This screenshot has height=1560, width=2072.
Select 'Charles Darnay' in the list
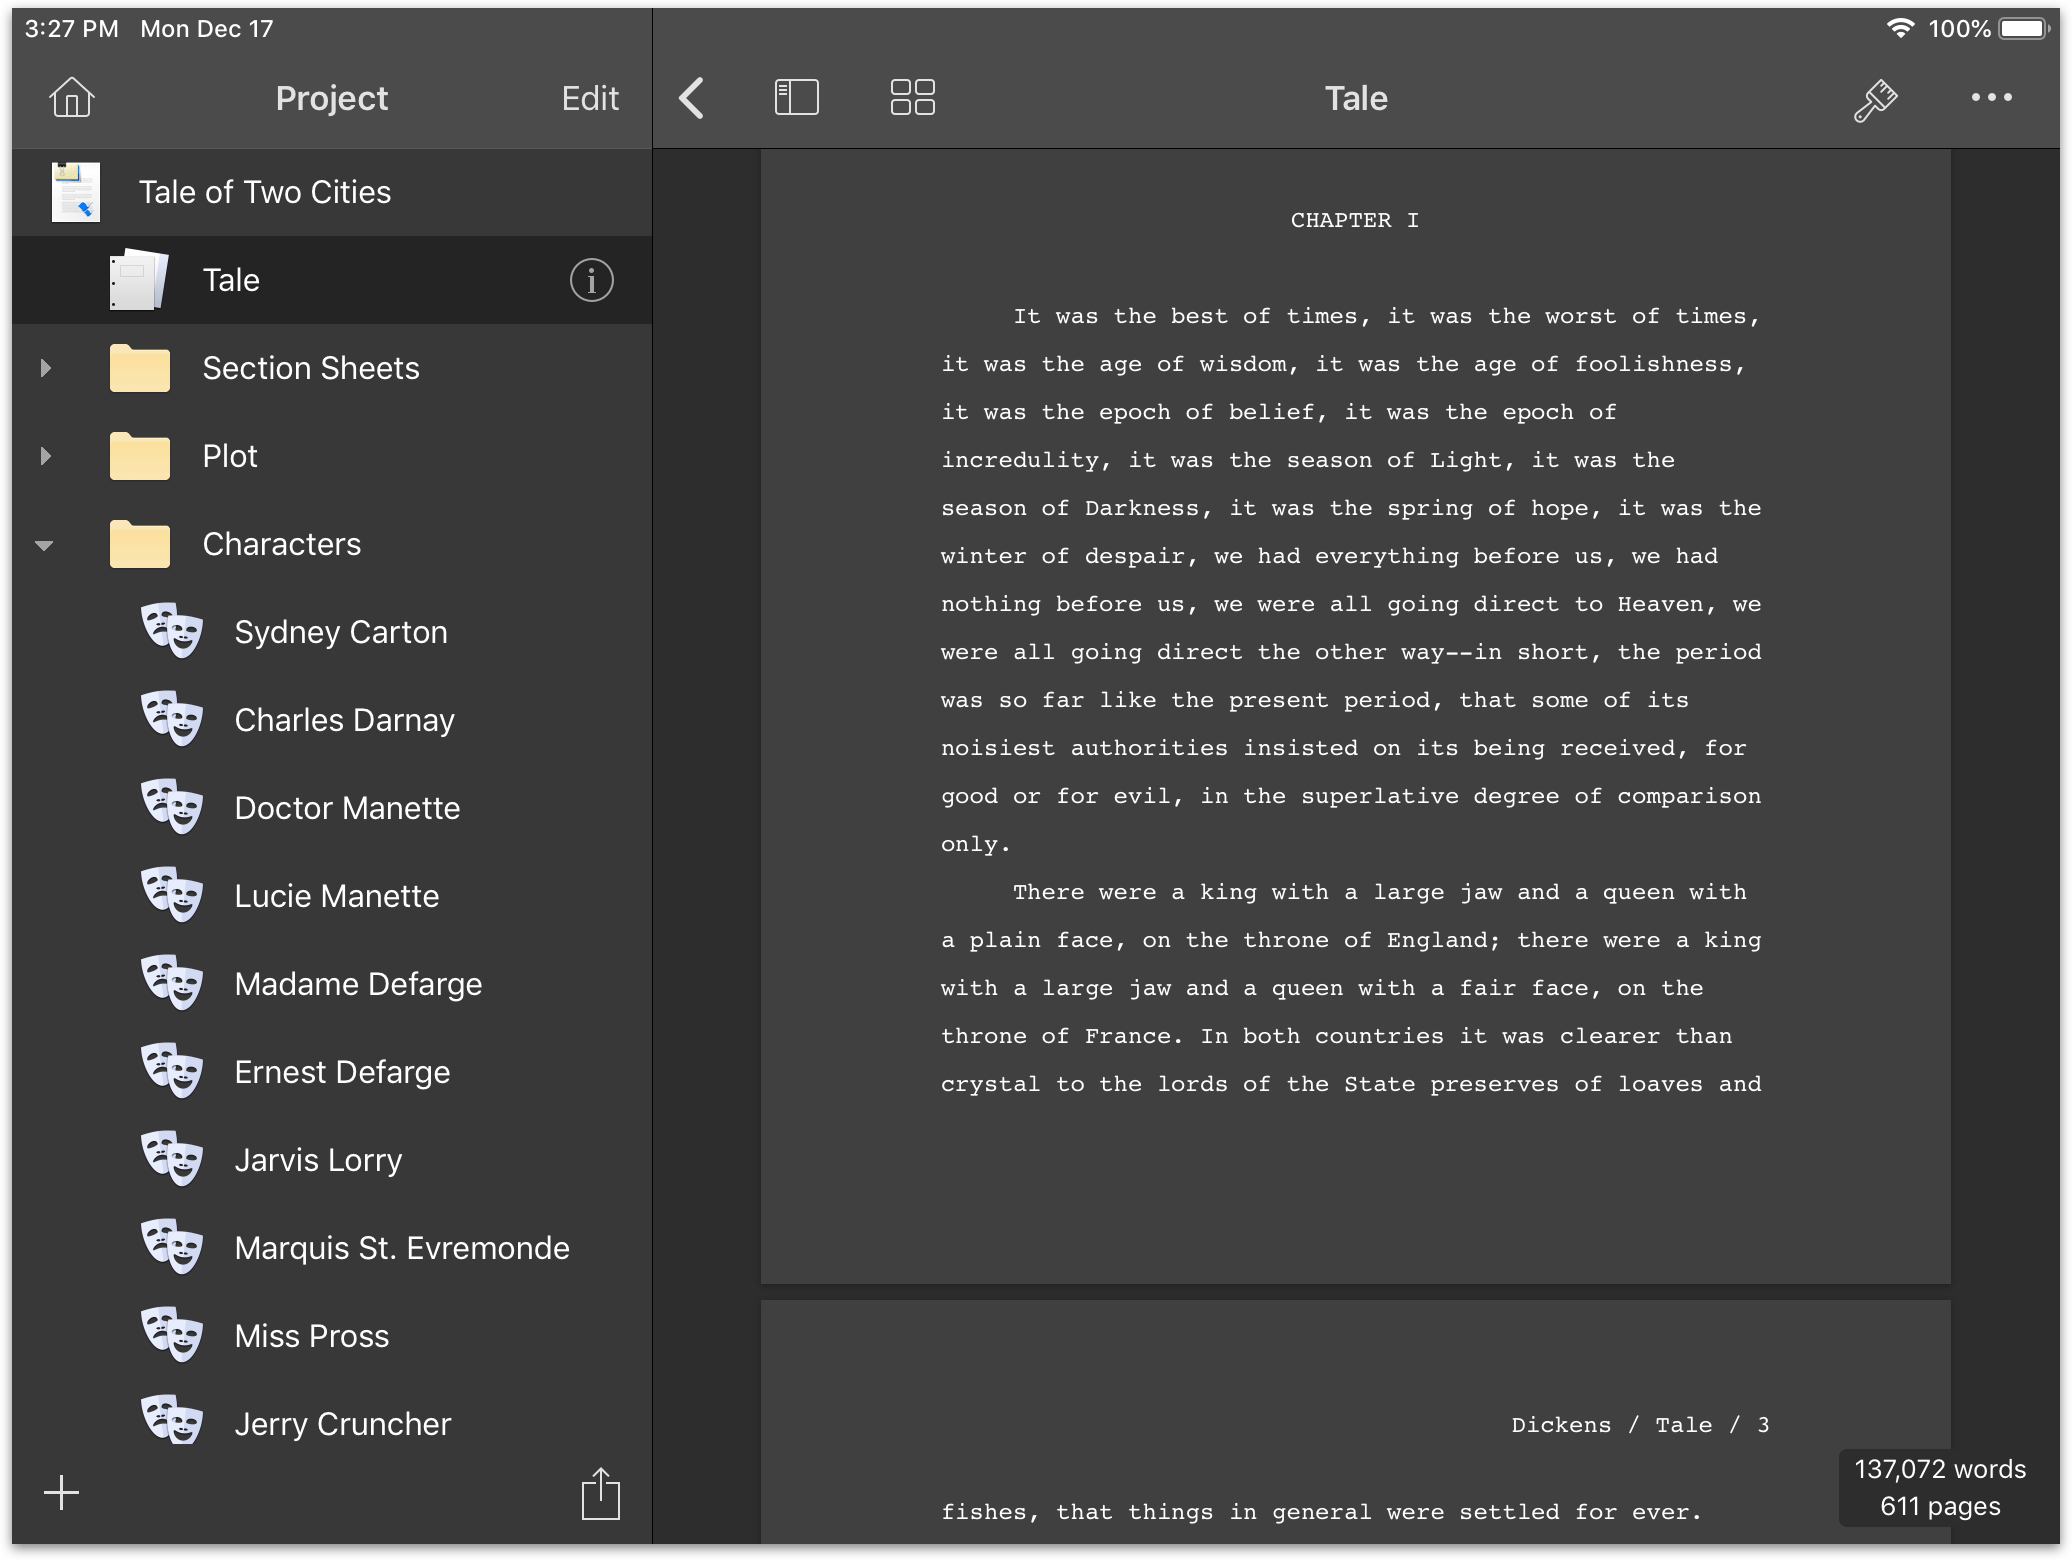click(345, 720)
